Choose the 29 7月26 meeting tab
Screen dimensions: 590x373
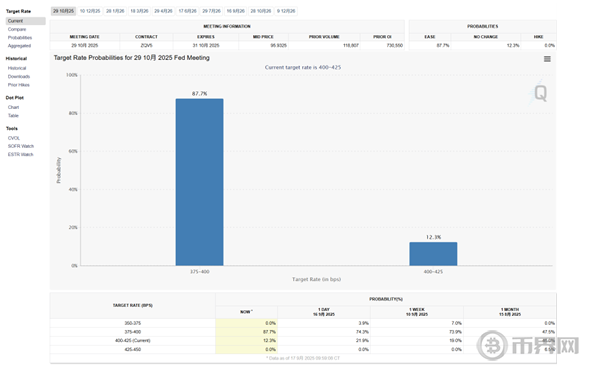click(211, 11)
